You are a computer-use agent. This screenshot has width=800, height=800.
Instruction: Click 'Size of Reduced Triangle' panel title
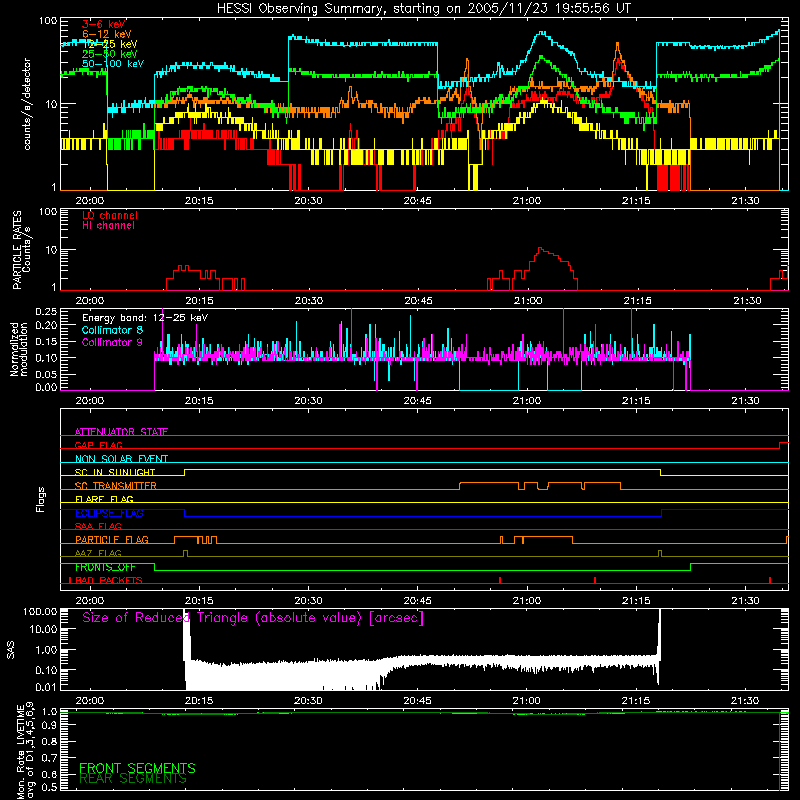(253, 618)
